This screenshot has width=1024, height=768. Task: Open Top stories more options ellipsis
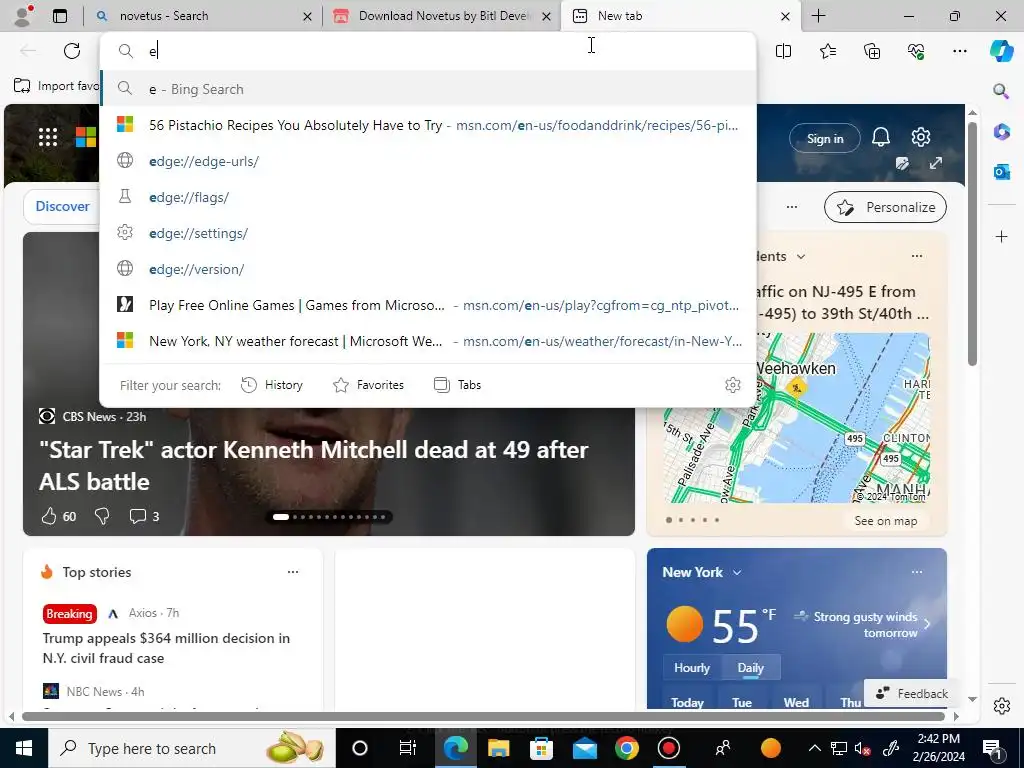point(293,572)
